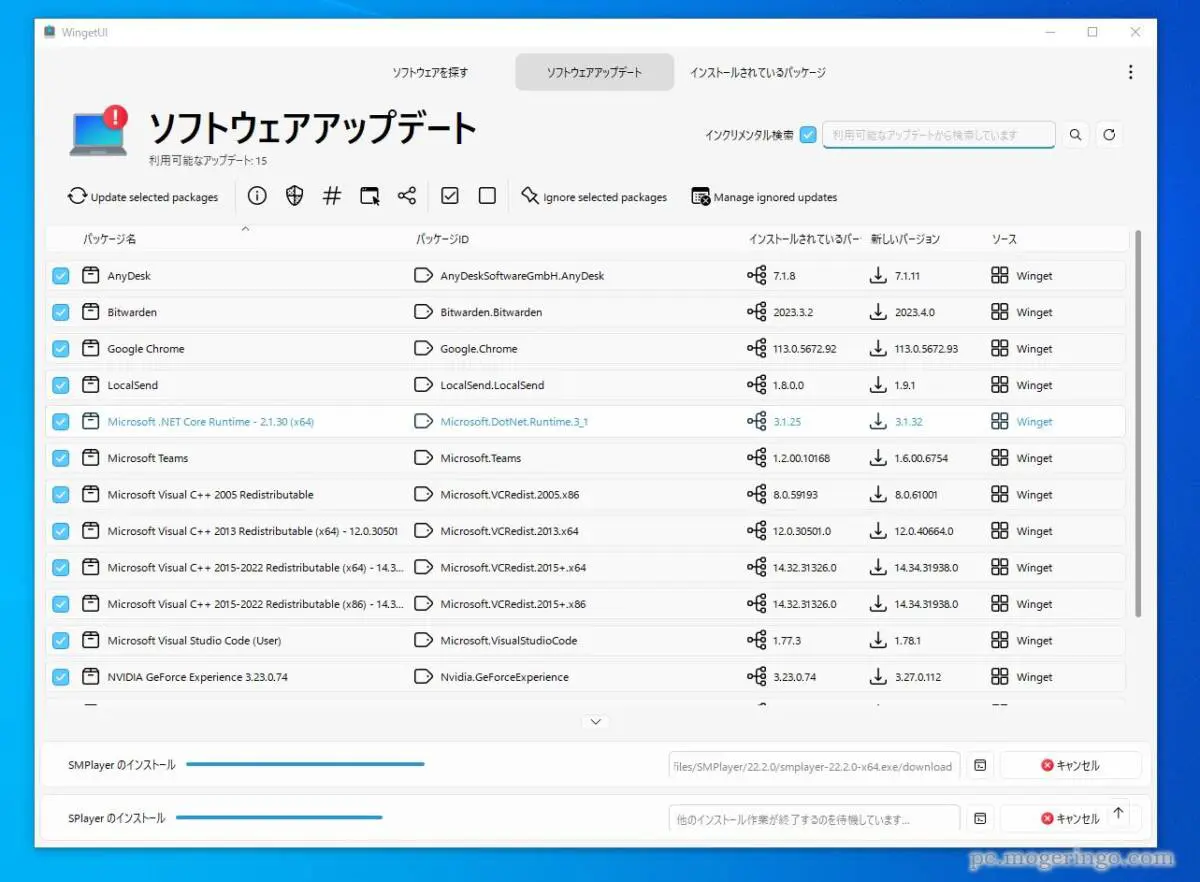Click Visual C++ 2005 installed version icon

click(757, 495)
